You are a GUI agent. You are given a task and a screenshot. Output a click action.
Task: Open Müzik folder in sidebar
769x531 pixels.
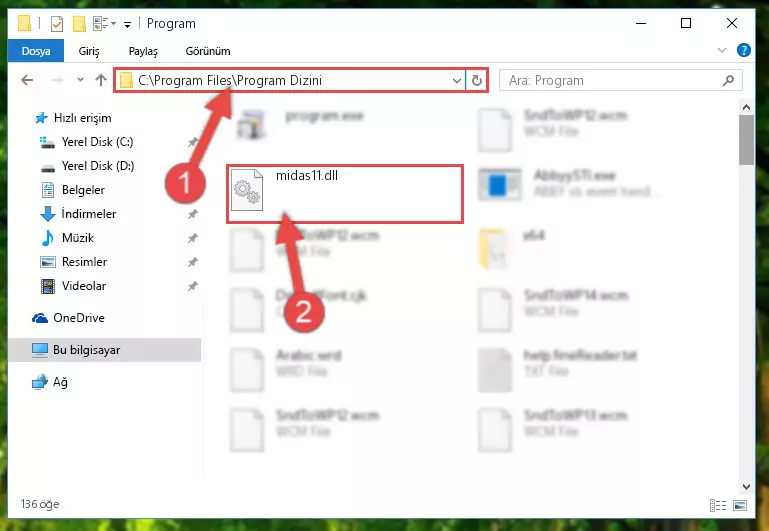point(77,238)
